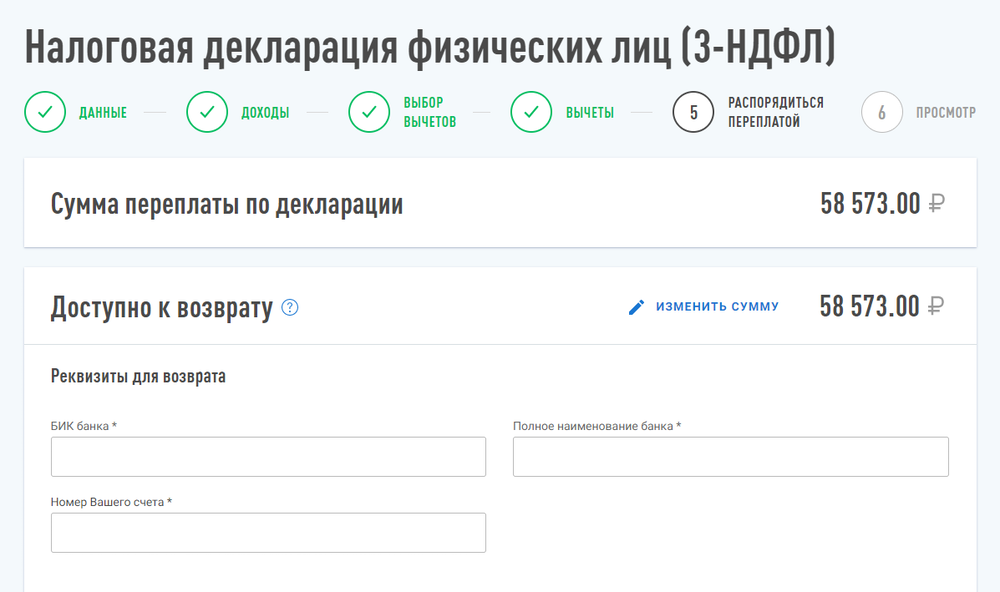Focus the БИК банка input field

(x=268, y=457)
